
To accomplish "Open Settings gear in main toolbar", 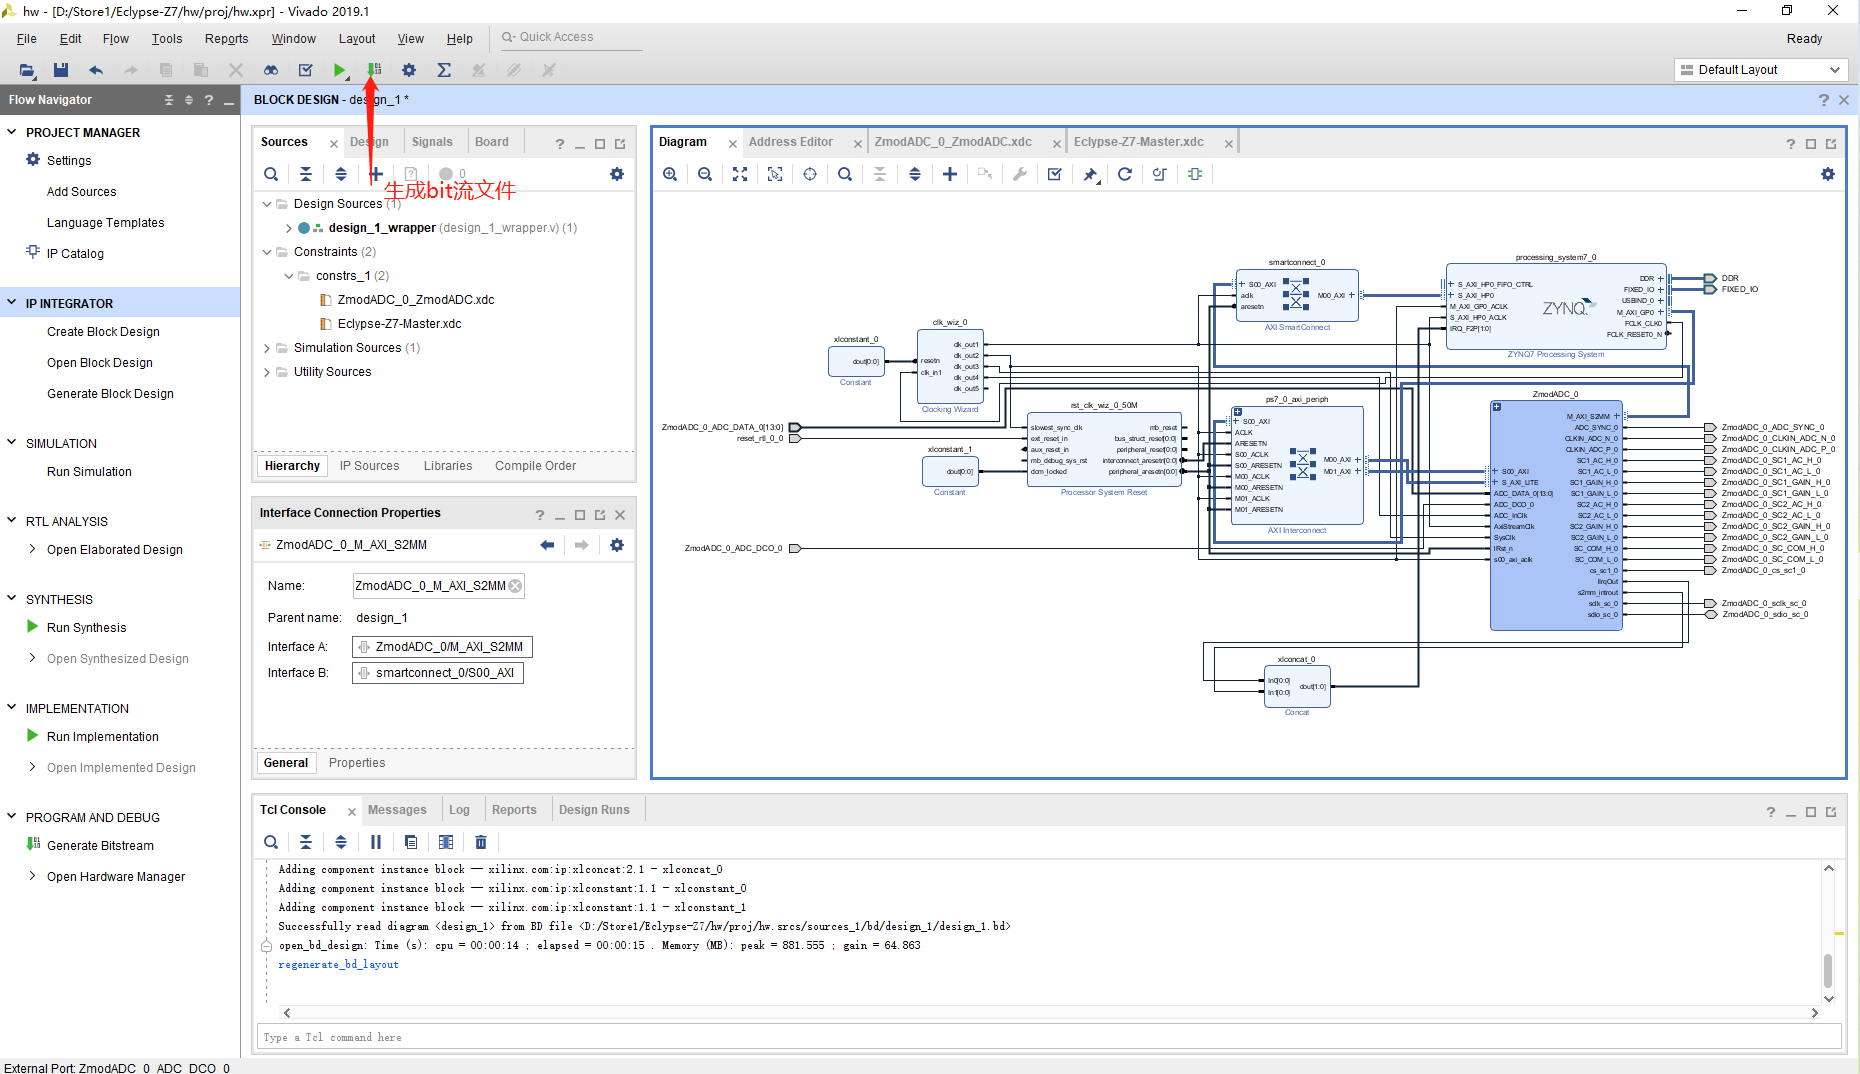I will tap(409, 70).
